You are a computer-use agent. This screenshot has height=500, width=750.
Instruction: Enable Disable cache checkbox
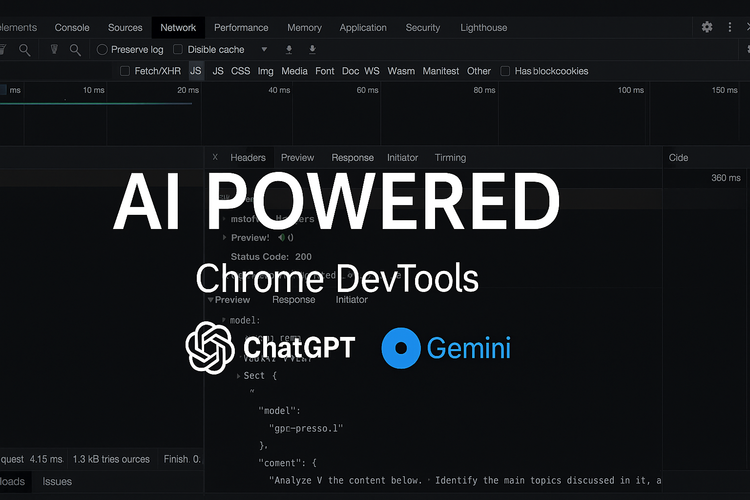[x=178, y=49]
